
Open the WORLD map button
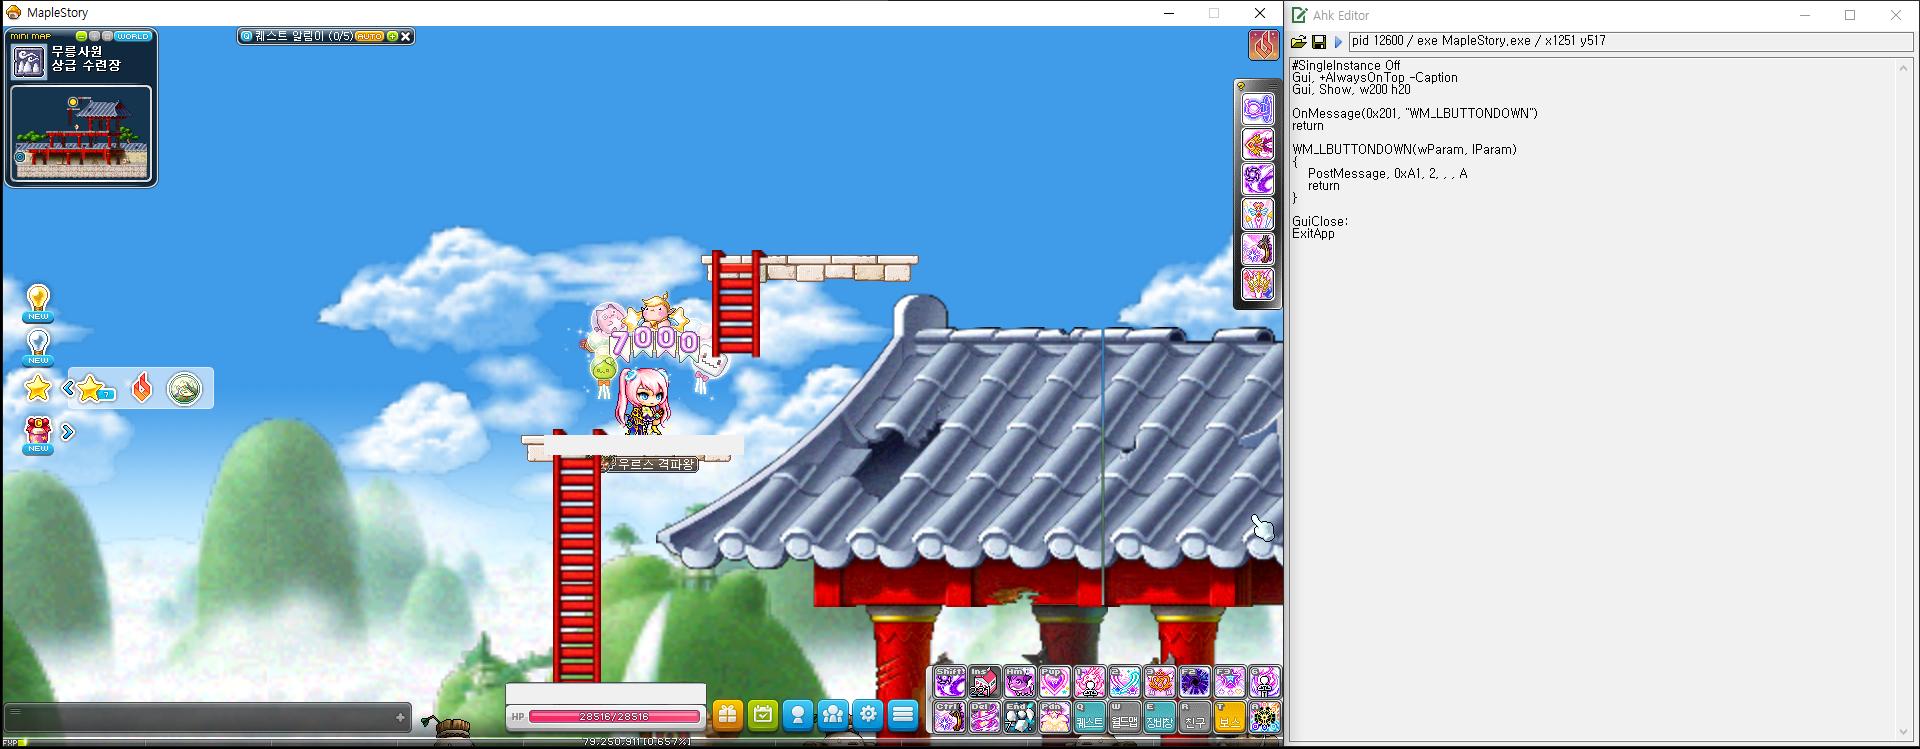click(x=132, y=36)
